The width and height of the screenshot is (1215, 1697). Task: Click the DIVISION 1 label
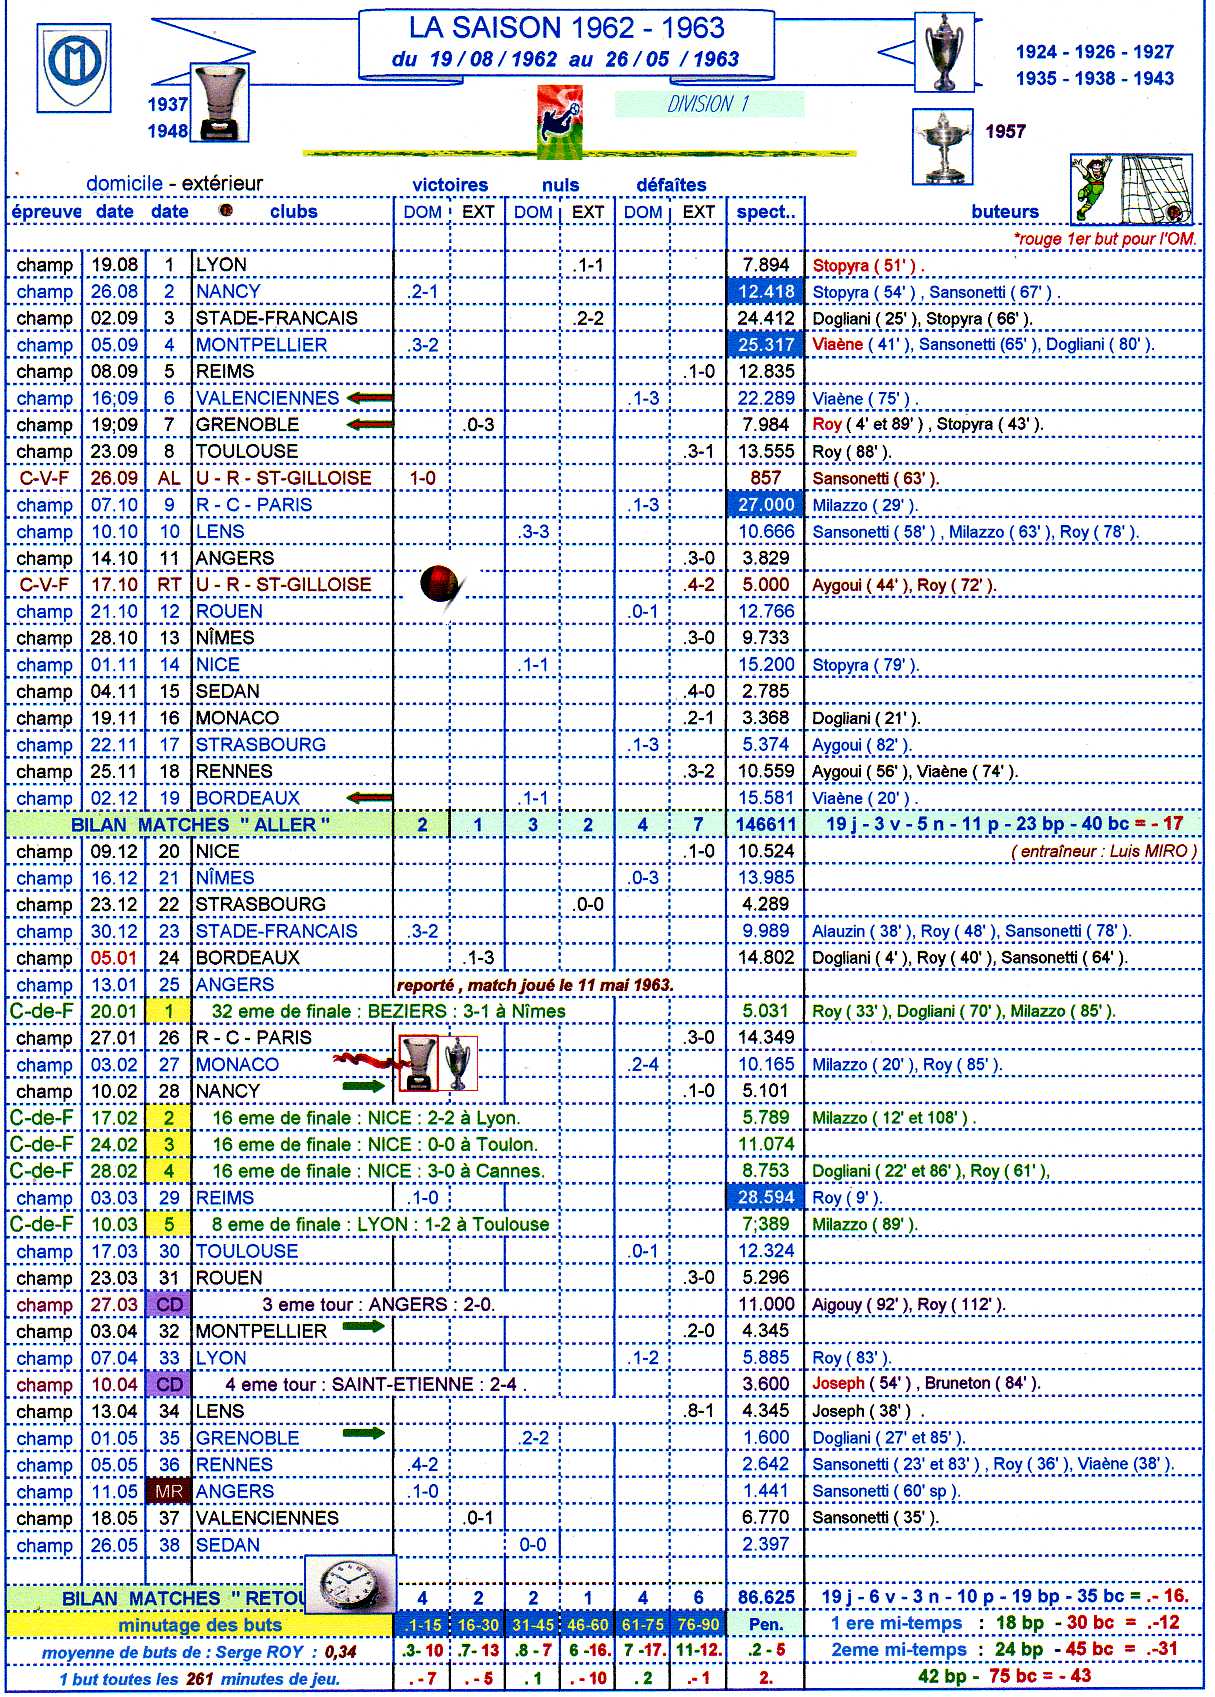tap(708, 104)
